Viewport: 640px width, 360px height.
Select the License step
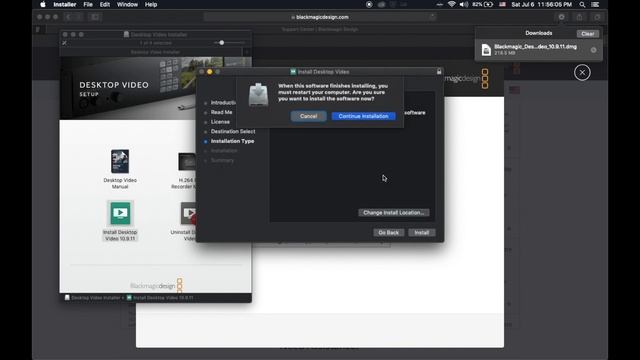(x=220, y=122)
